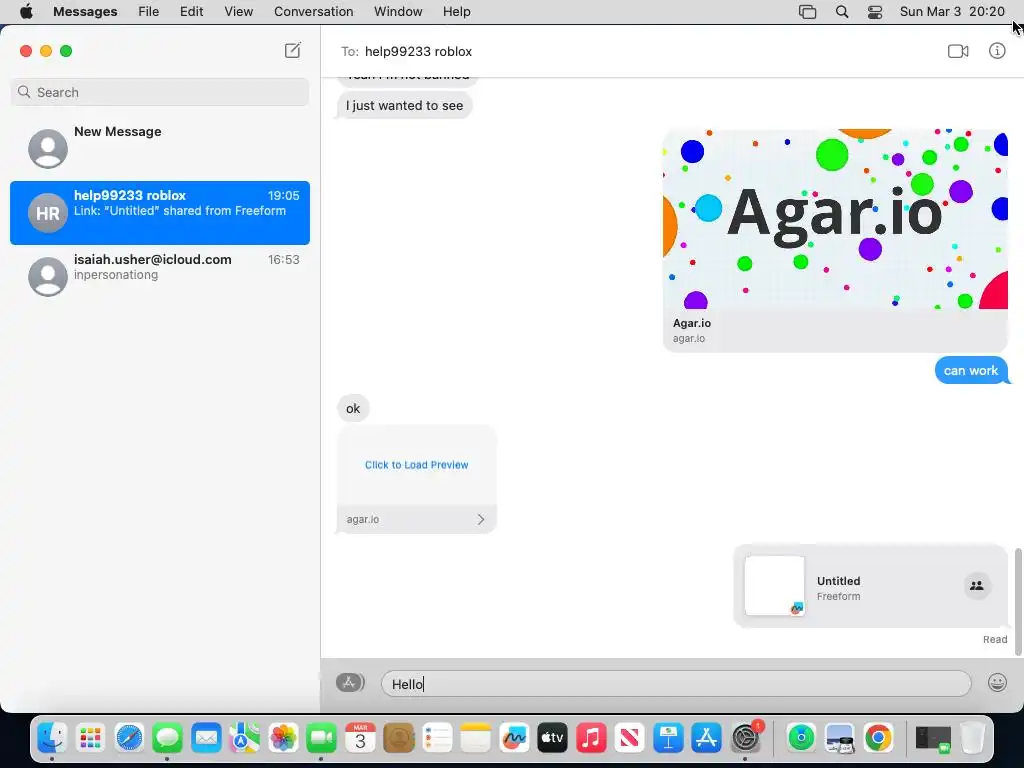Click the 'ok' message bubble
The width and height of the screenshot is (1024, 768).
click(353, 408)
